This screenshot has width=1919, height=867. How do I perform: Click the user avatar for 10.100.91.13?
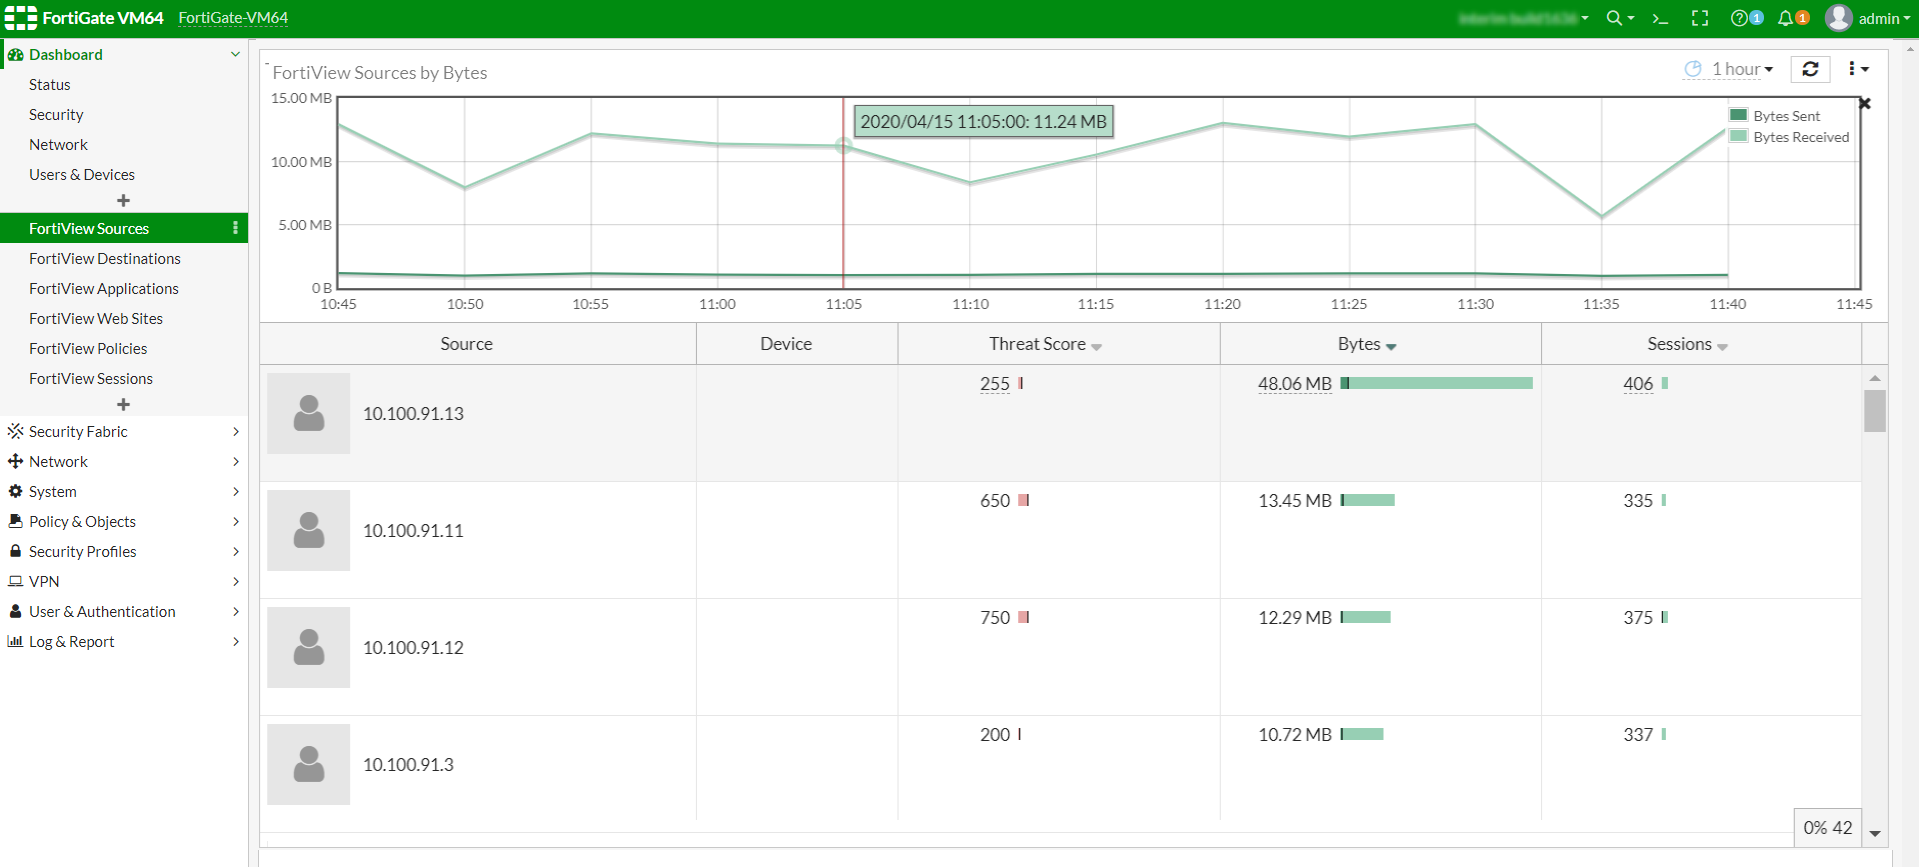click(309, 413)
